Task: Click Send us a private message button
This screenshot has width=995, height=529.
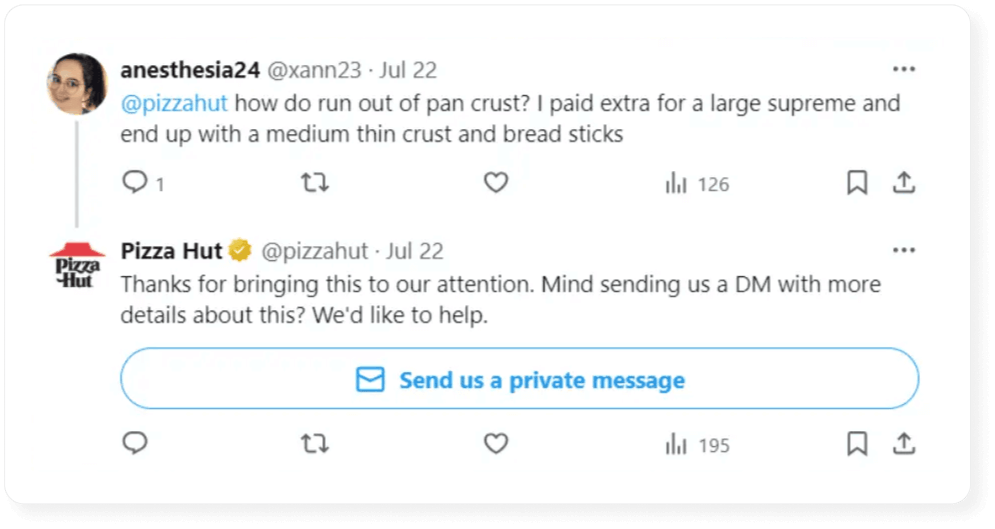Action: click(519, 380)
